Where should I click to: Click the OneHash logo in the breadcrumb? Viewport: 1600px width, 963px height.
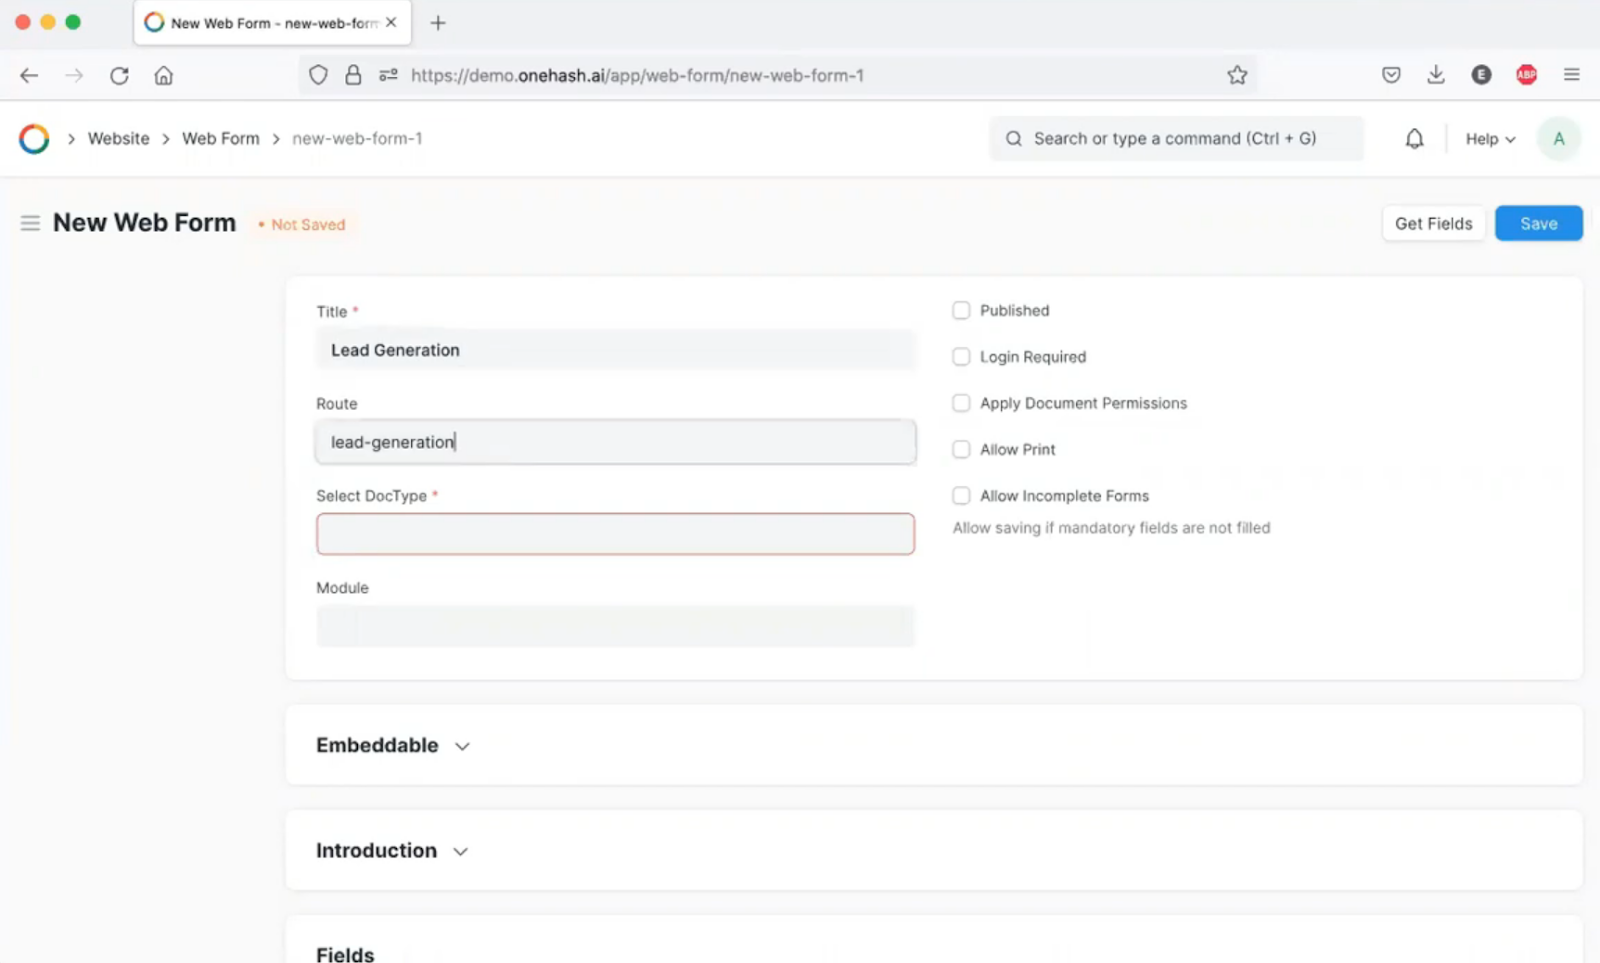click(33, 138)
